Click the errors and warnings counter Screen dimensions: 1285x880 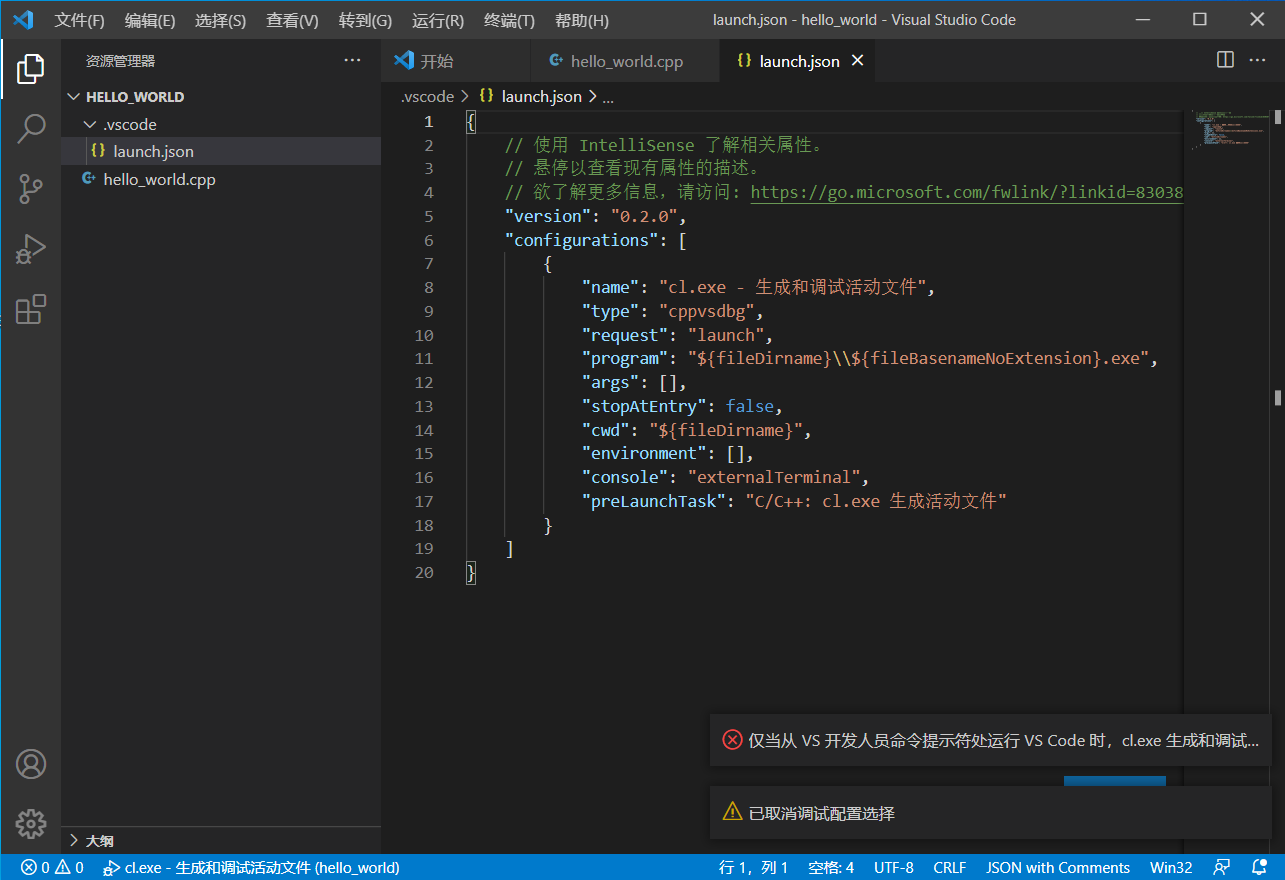point(52,867)
